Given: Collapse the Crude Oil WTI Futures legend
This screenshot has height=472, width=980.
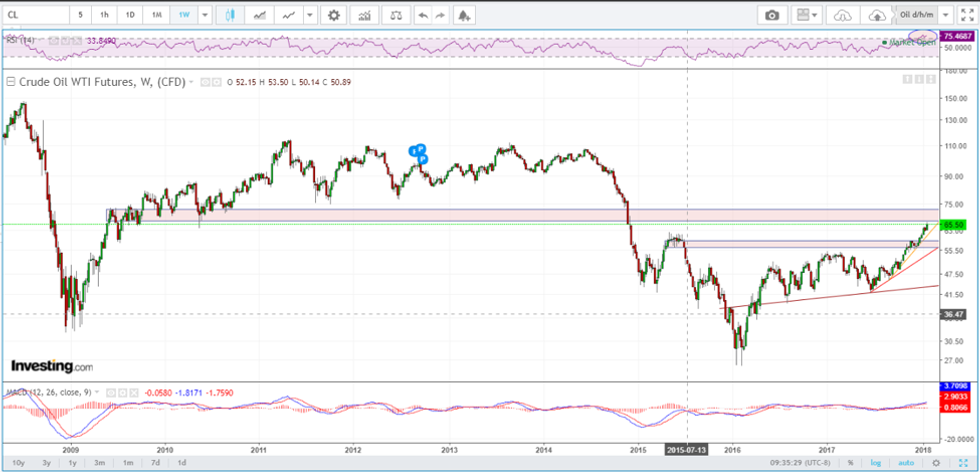Looking at the screenshot, I should pyautogui.click(x=11, y=82).
